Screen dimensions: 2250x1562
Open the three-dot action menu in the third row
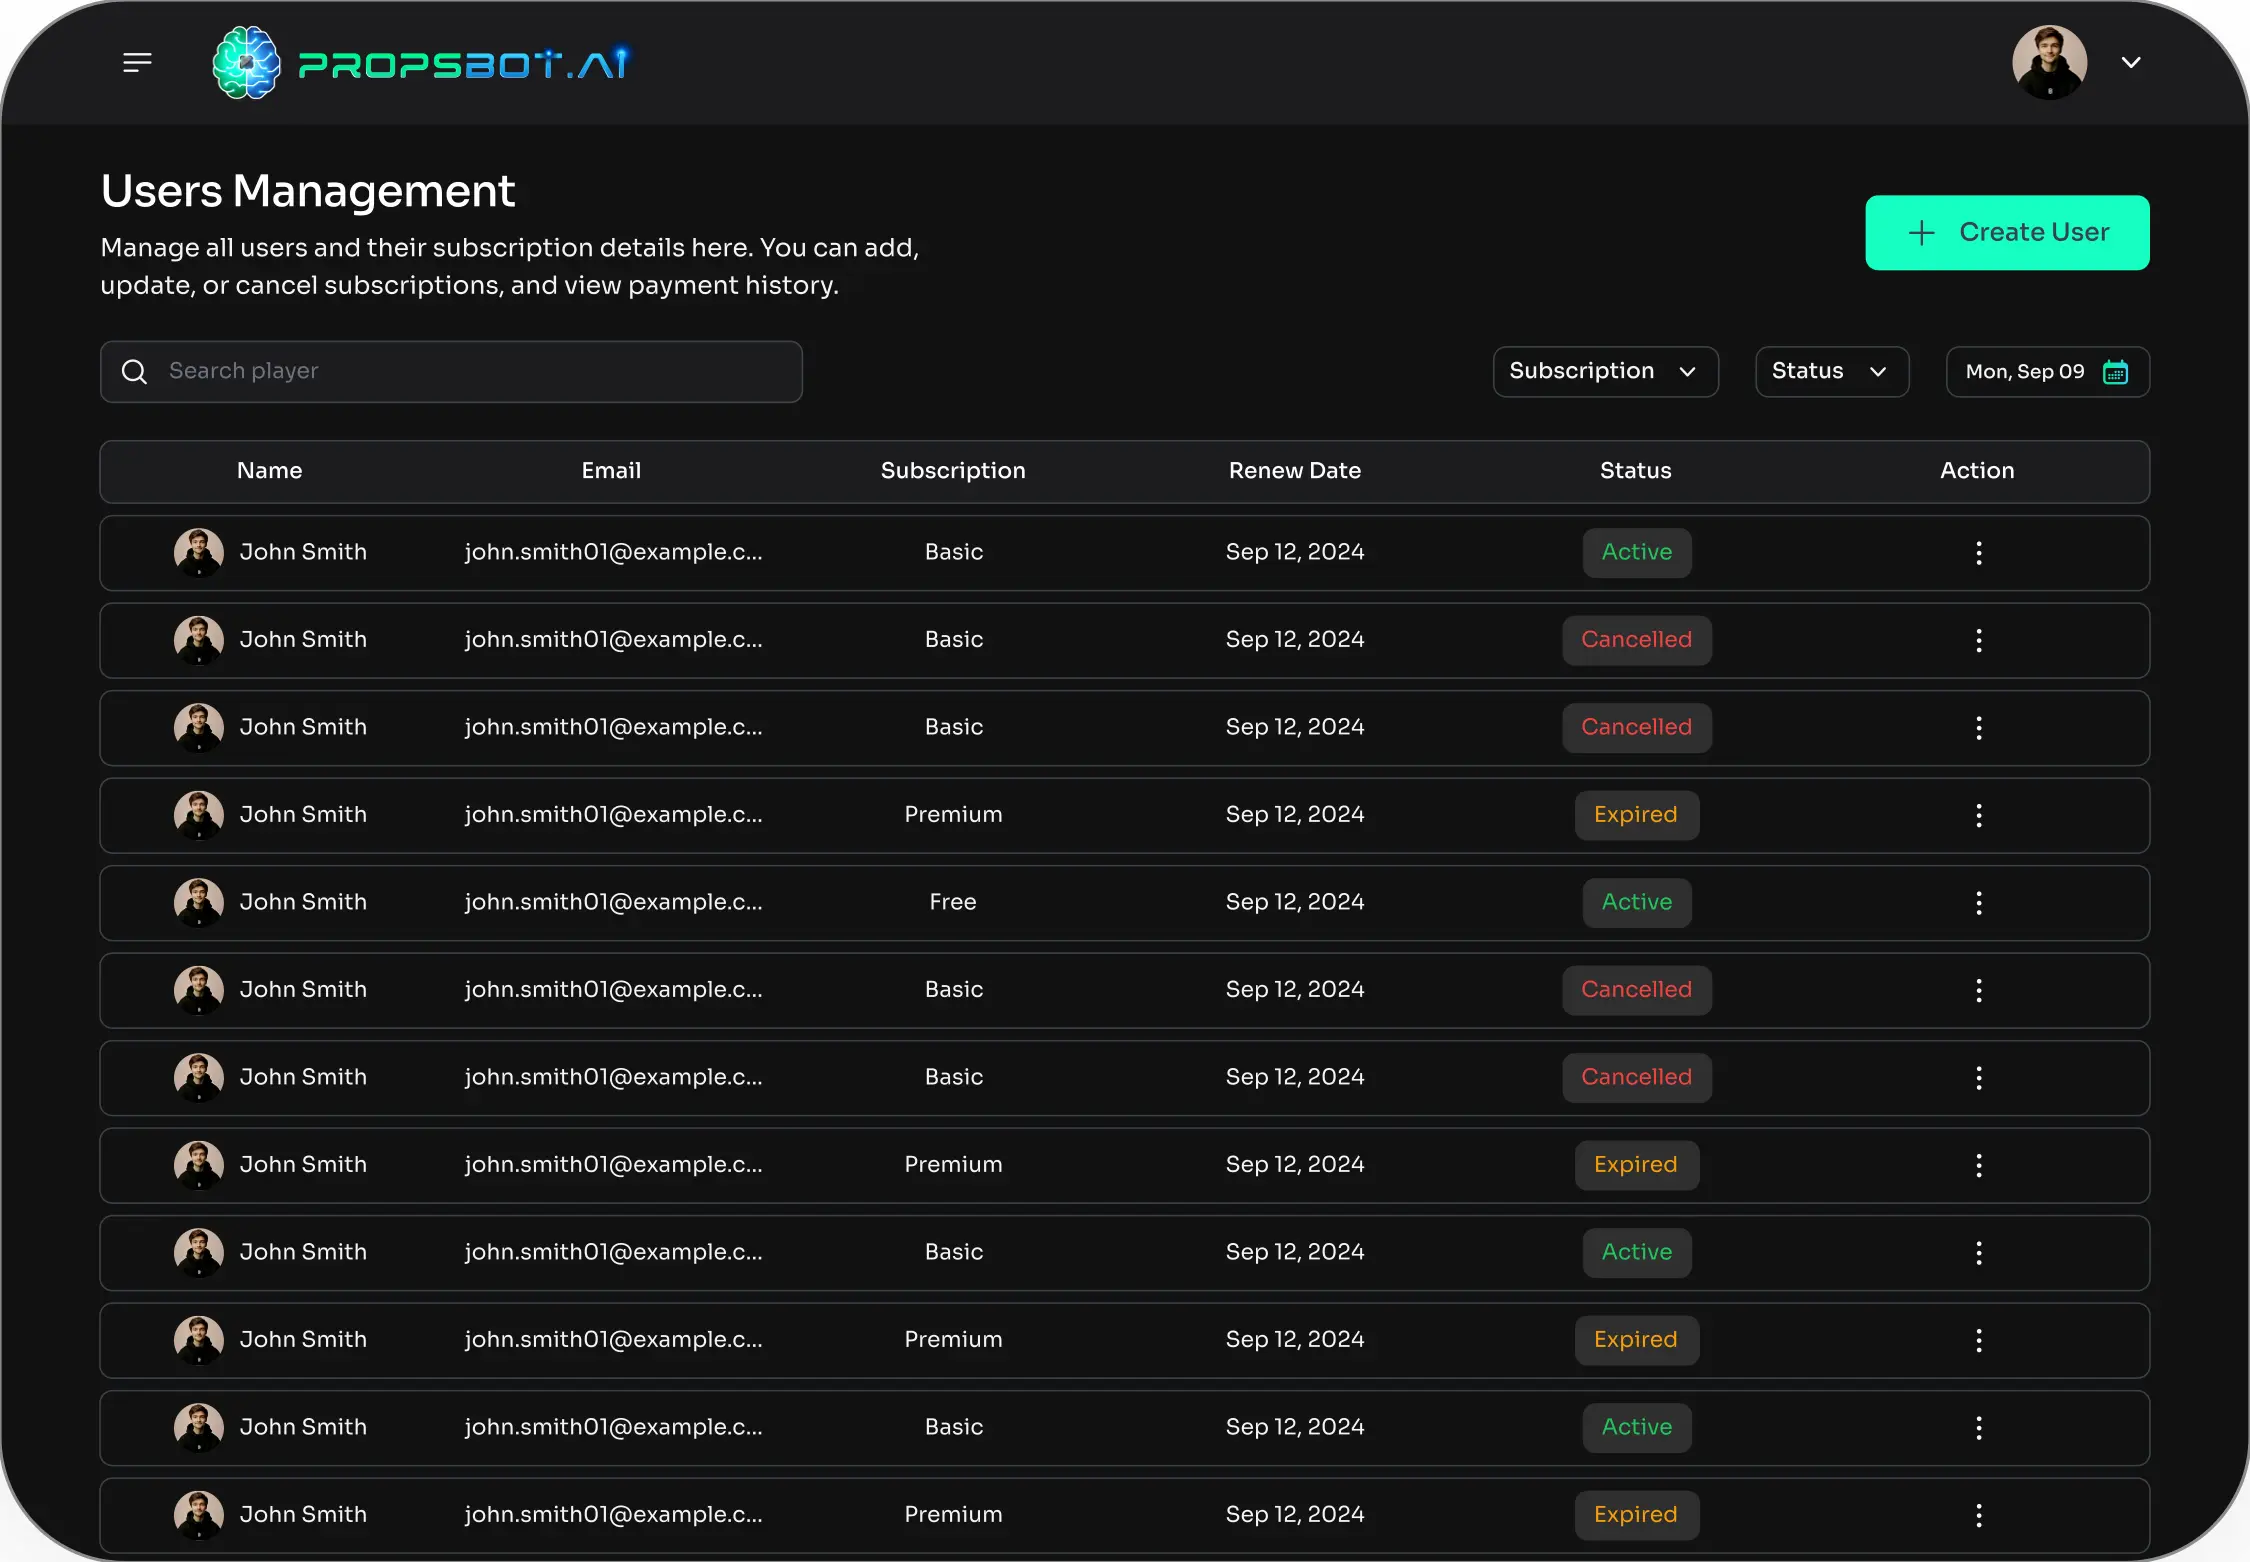[x=1978, y=728]
